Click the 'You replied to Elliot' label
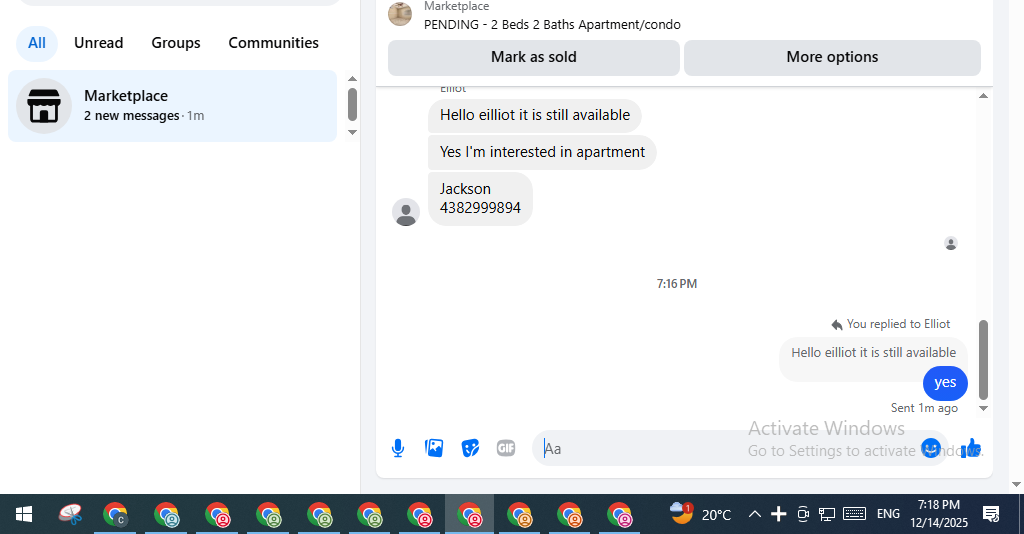Image resolution: width=1024 pixels, height=534 pixels. click(x=899, y=324)
